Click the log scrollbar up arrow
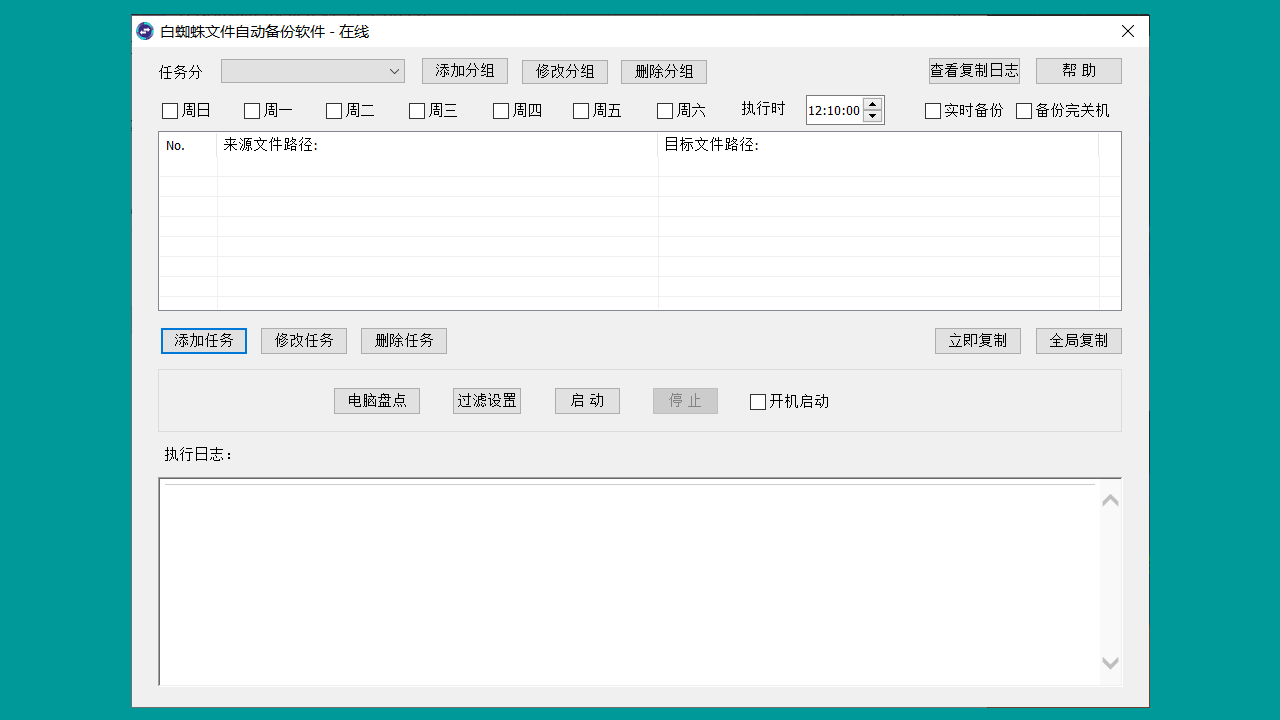Image resolution: width=1280 pixels, height=720 pixels. pyautogui.click(x=1110, y=500)
